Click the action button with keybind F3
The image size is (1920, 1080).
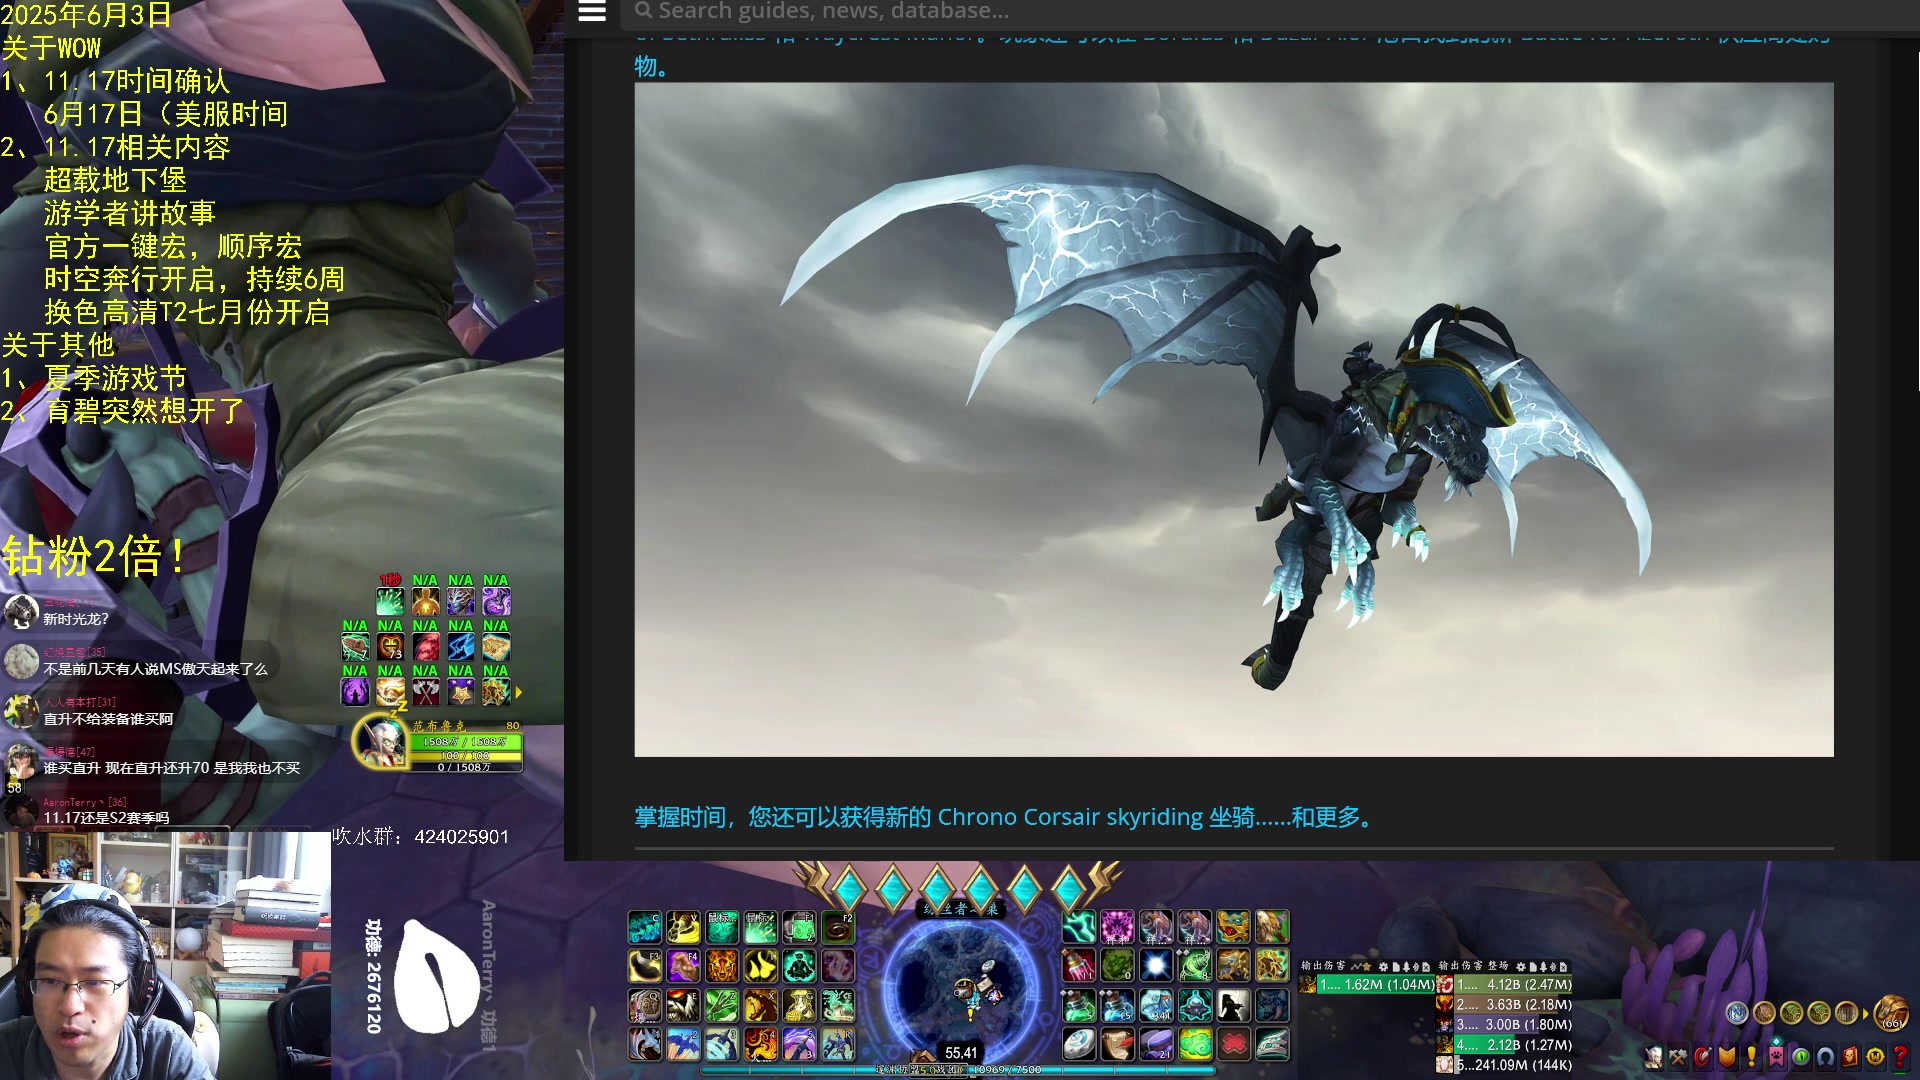pyautogui.click(x=645, y=966)
